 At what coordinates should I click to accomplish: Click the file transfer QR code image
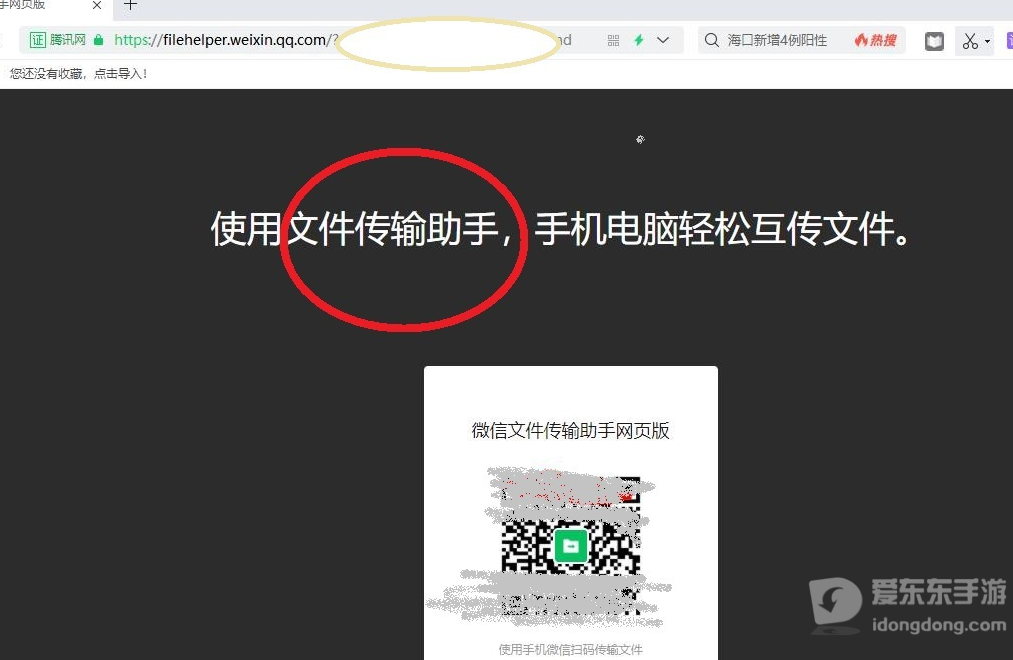[x=571, y=546]
